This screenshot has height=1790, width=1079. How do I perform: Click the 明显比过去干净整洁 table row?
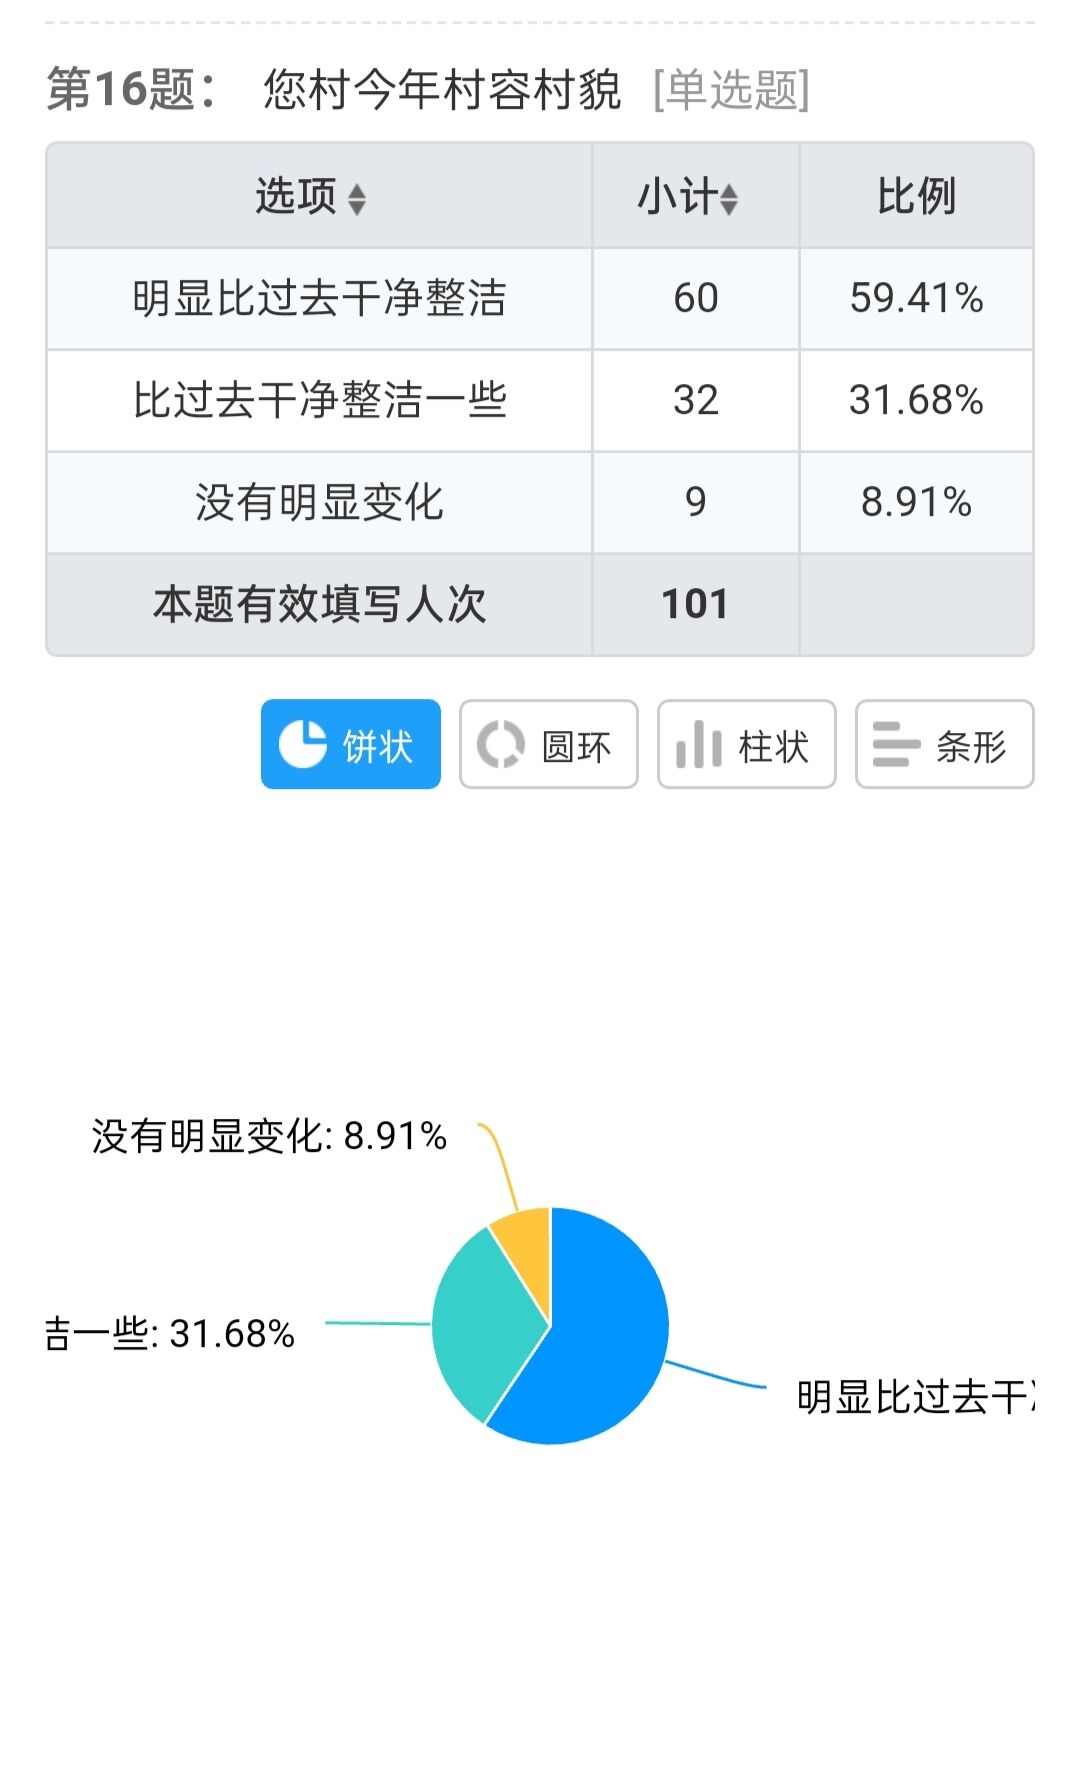click(x=540, y=299)
